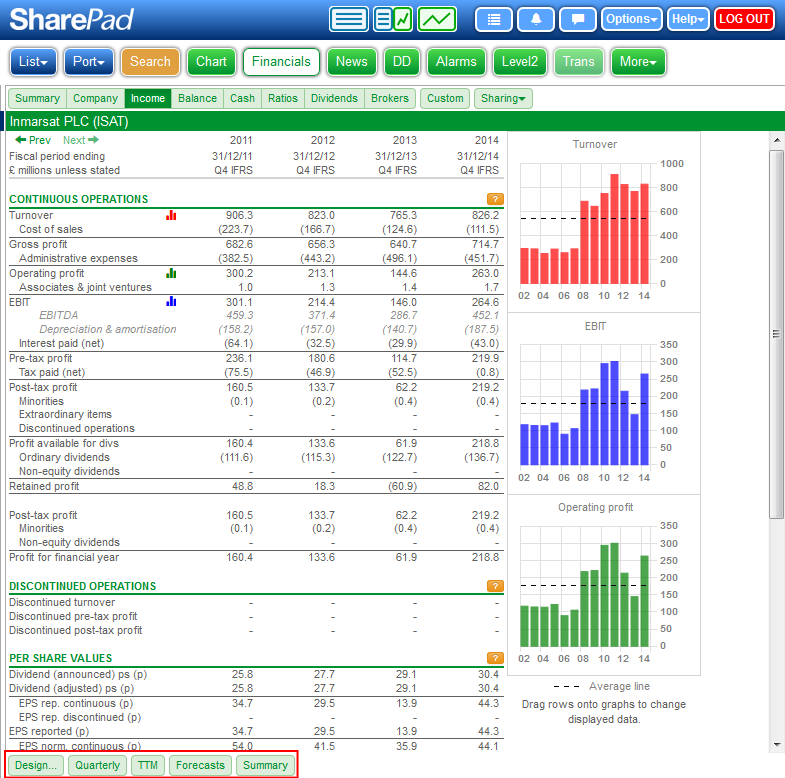Select the split list-and-chart layout icon
Image resolution: width=785 pixels, height=778 pixels.
pos(392,20)
